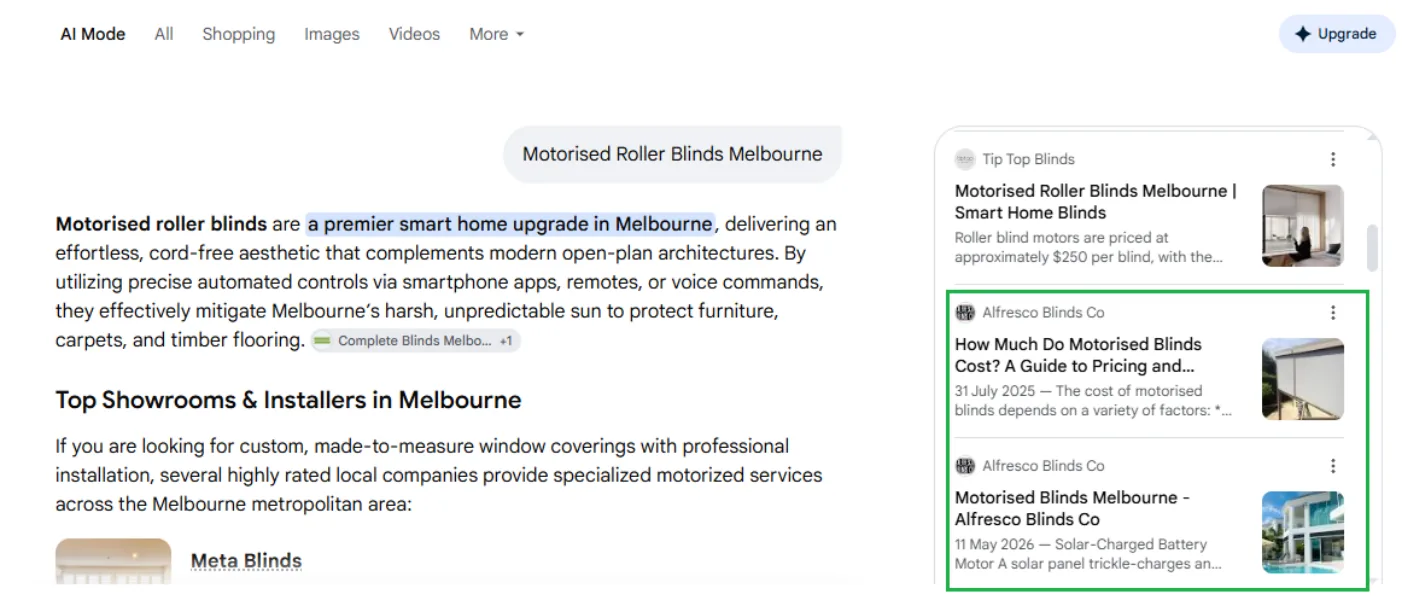
Task: Switch to the AI Mode tab
Action: coord(93,34)
